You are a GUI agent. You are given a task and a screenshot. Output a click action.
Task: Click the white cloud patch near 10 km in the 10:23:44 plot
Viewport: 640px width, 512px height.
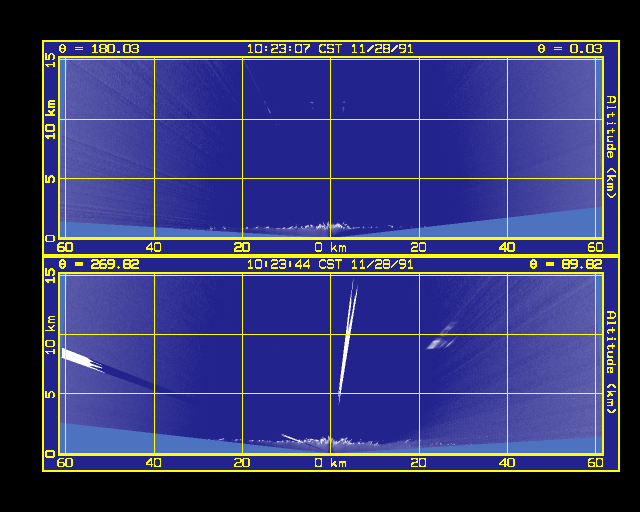[441, 337]
